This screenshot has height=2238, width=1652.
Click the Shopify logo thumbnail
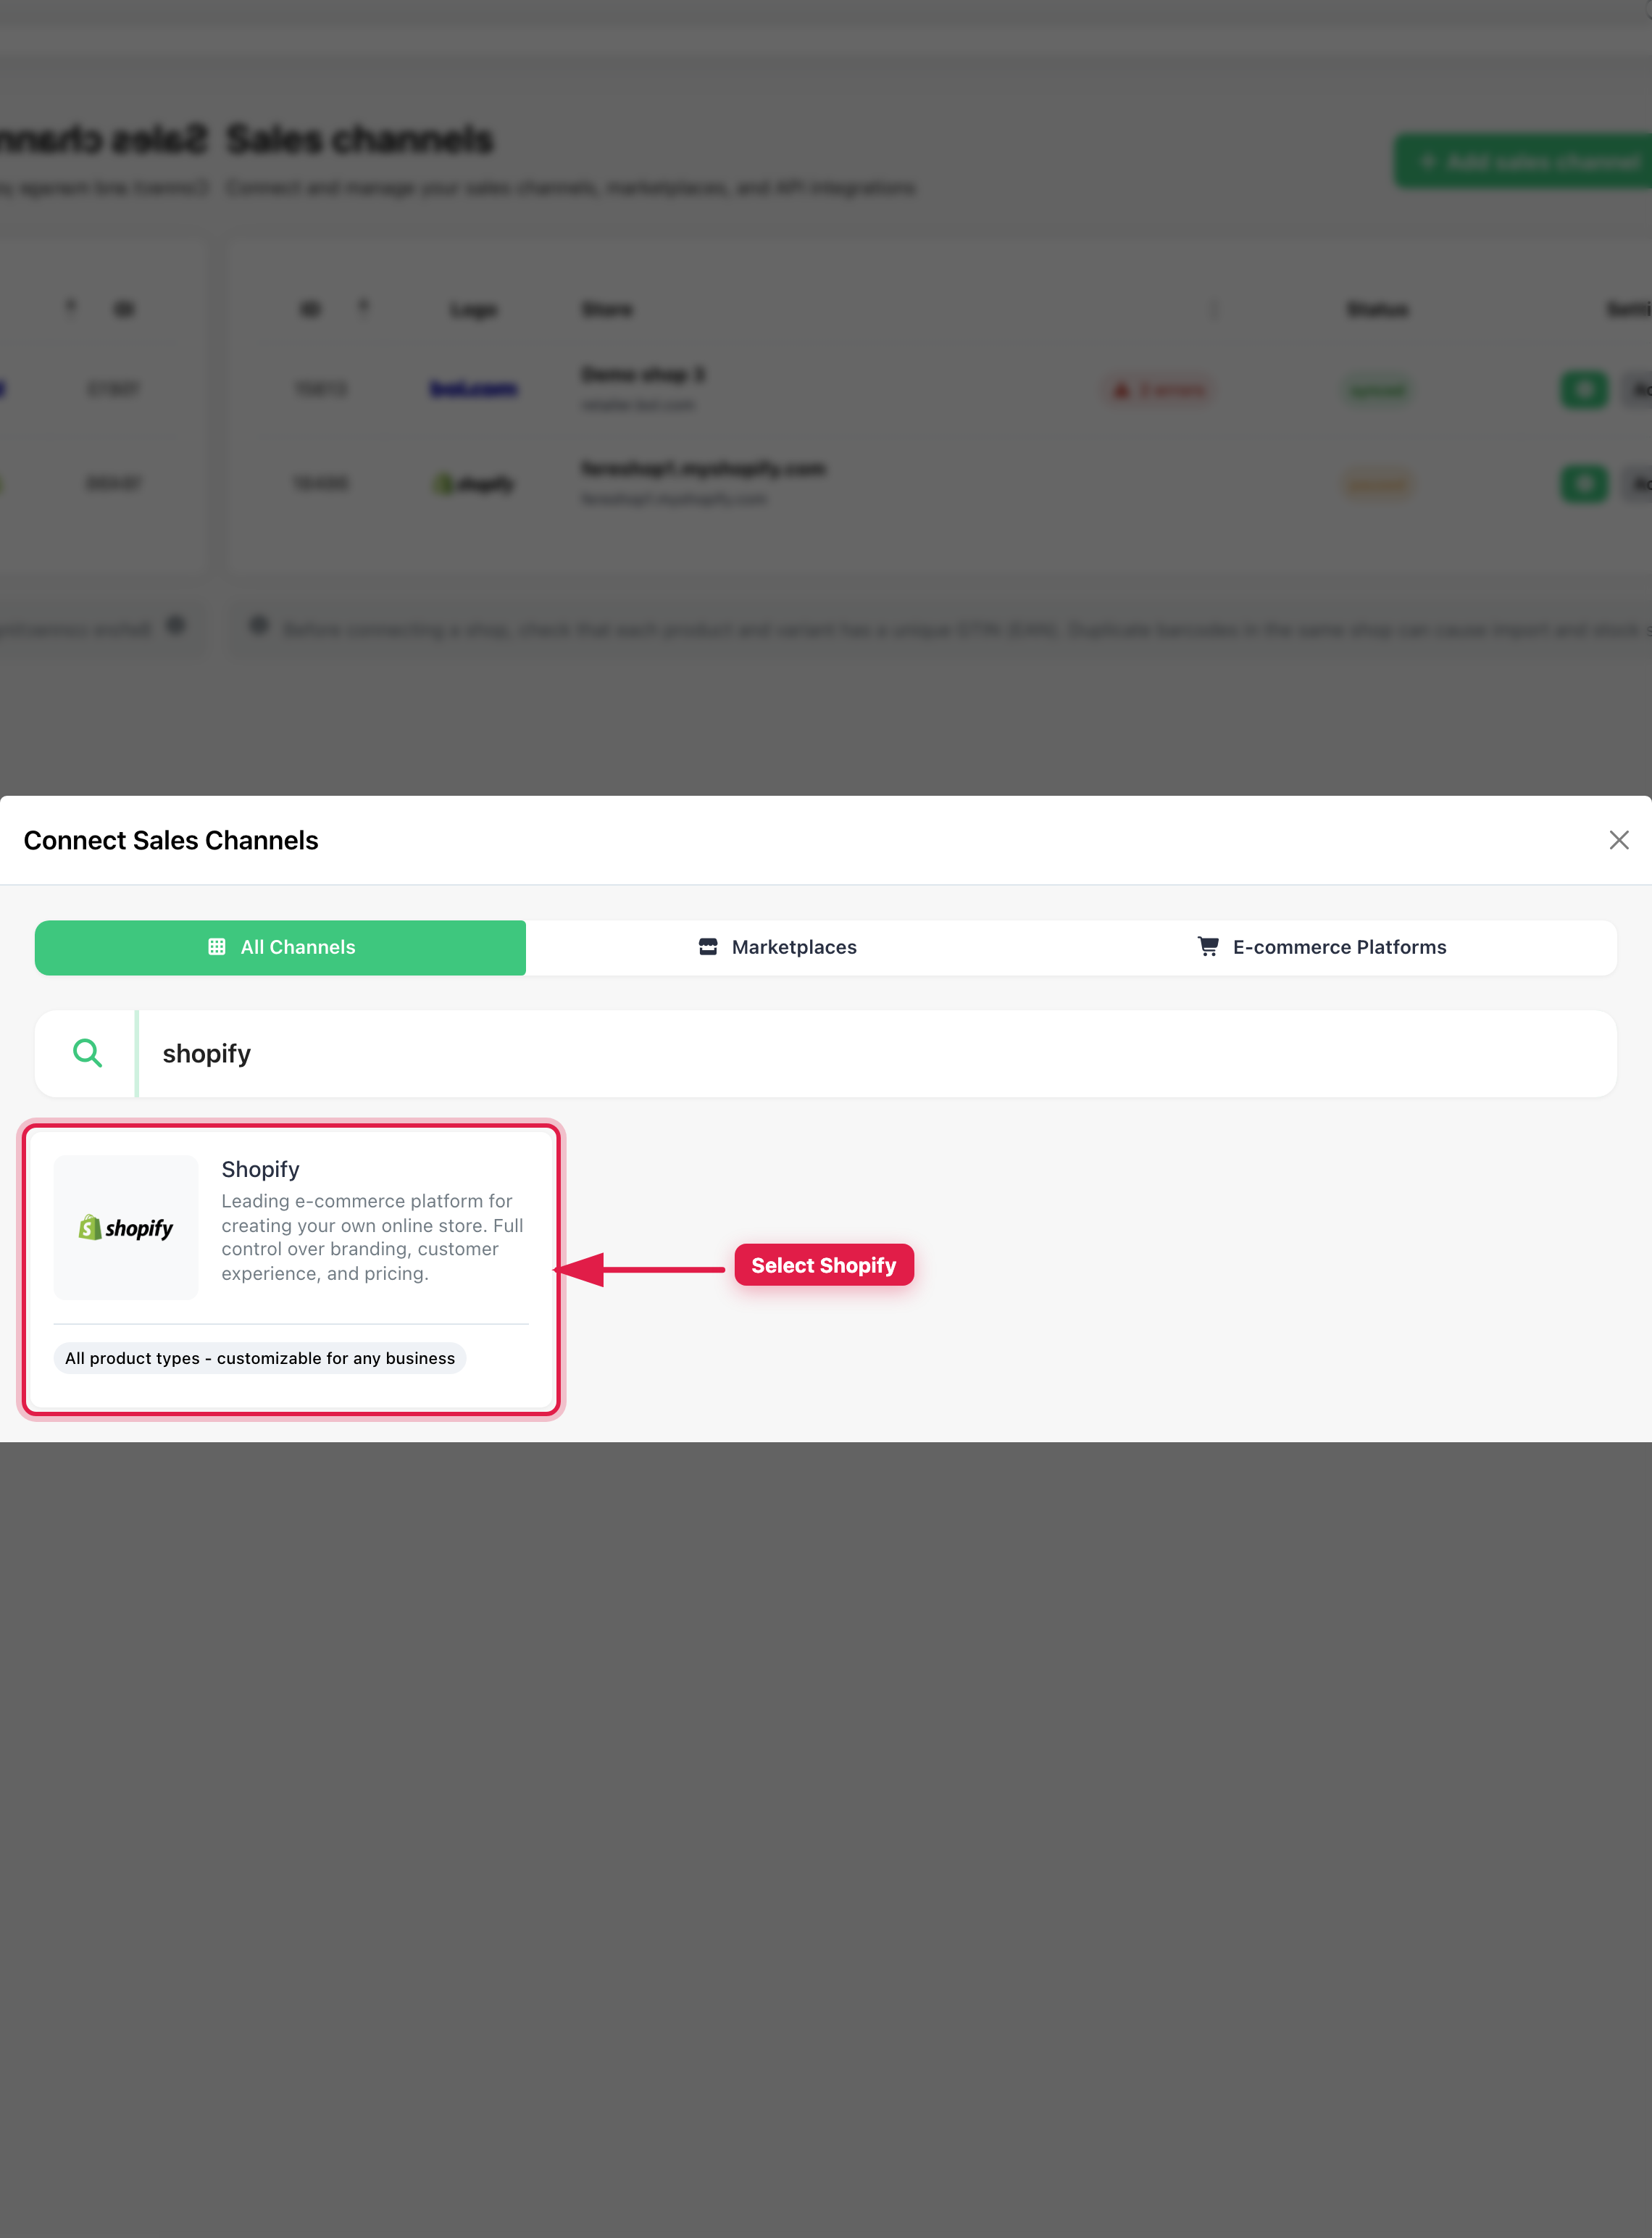click(126, 1228)
